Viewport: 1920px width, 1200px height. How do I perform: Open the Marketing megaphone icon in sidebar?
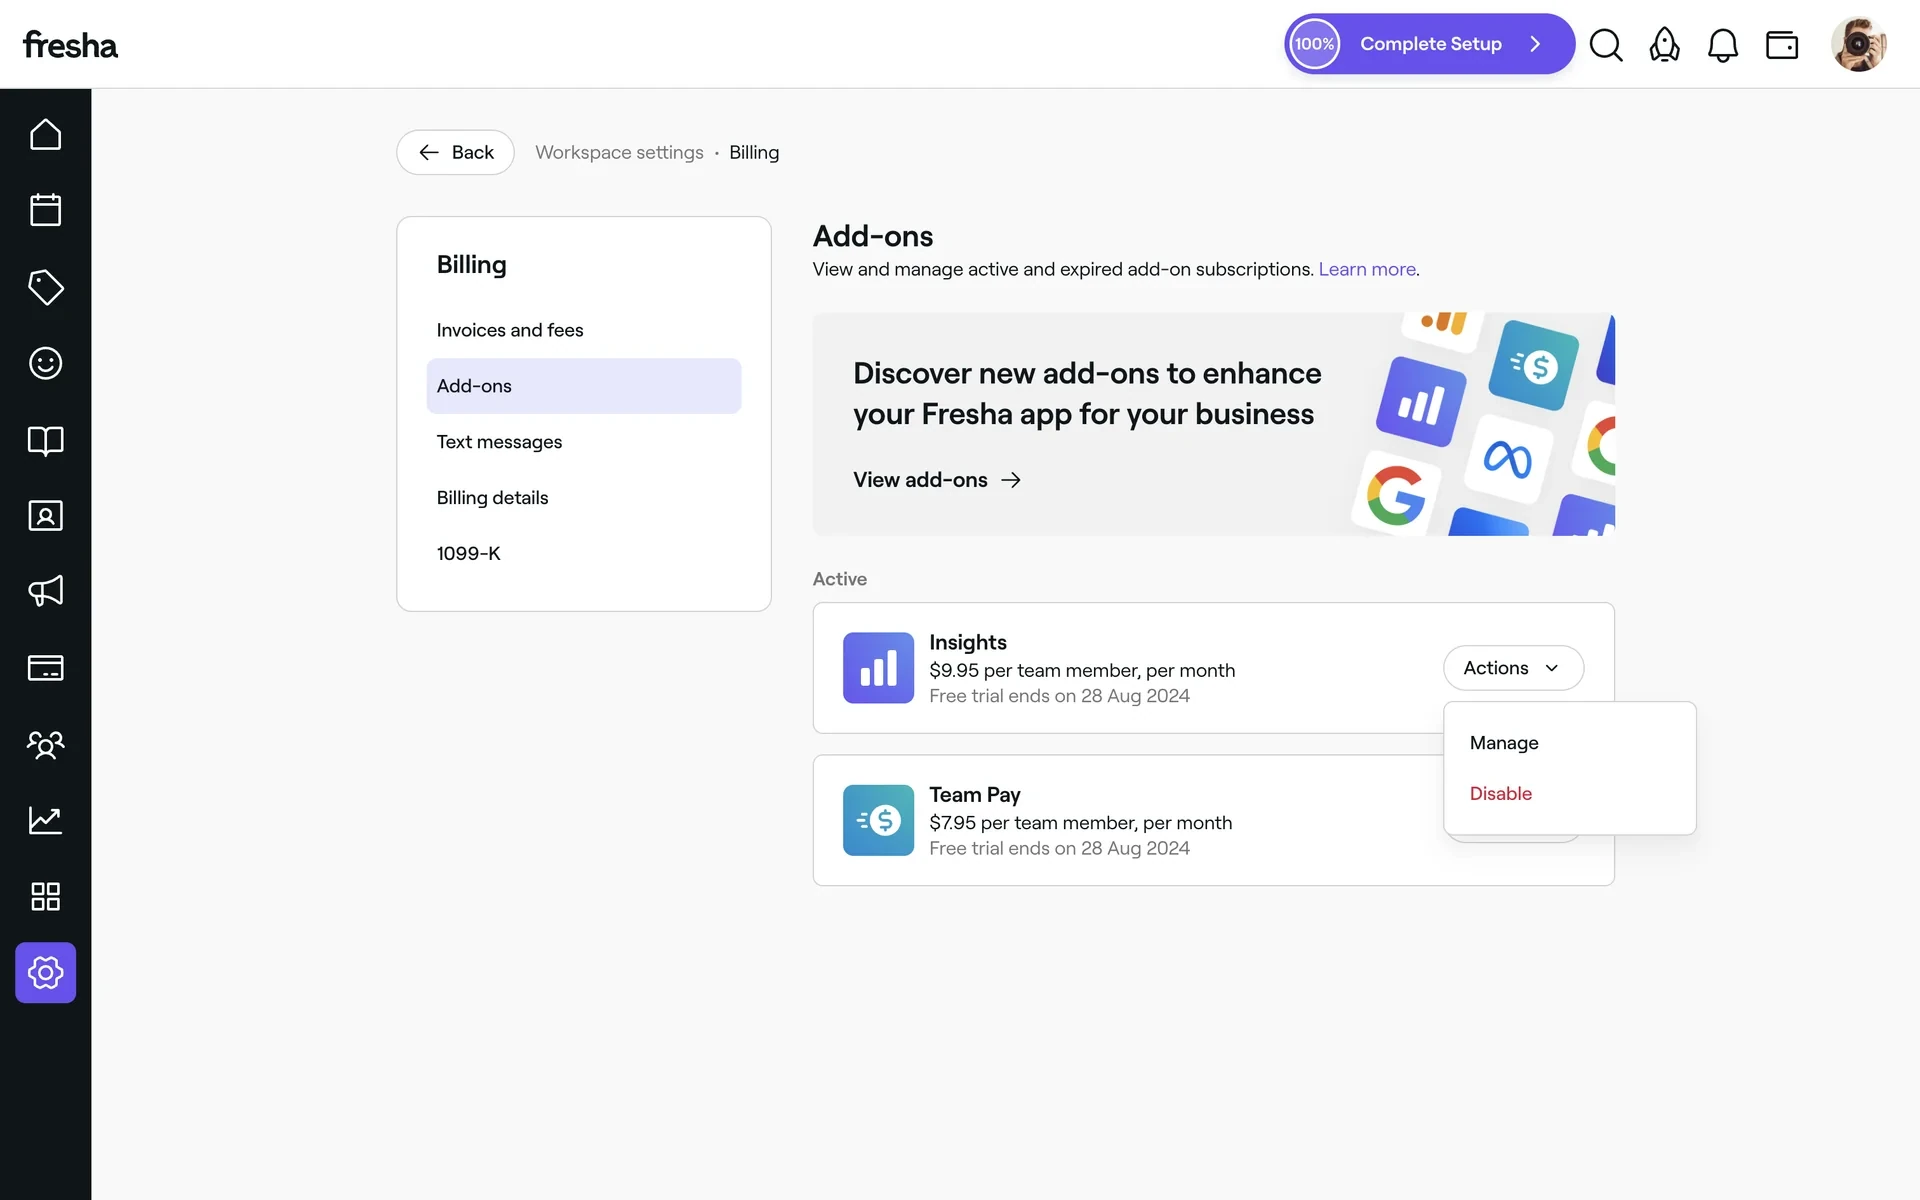click(x=45, y=591)
